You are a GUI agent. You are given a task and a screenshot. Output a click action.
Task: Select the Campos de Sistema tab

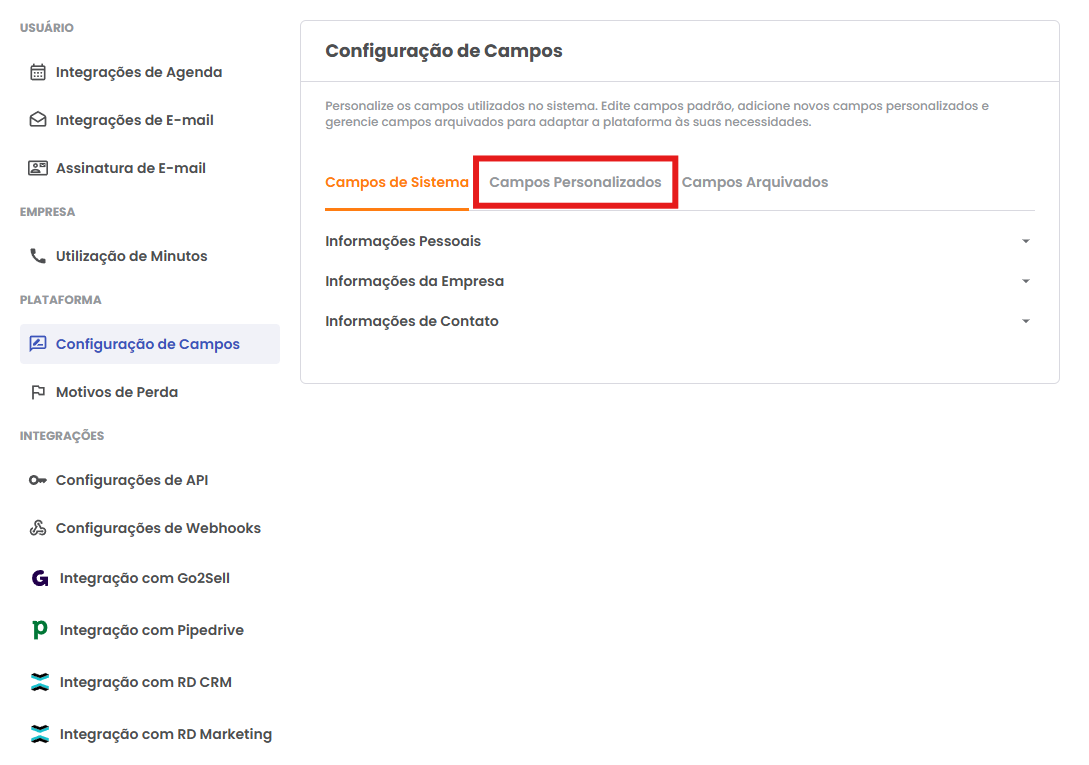click(x=397, y=182)
